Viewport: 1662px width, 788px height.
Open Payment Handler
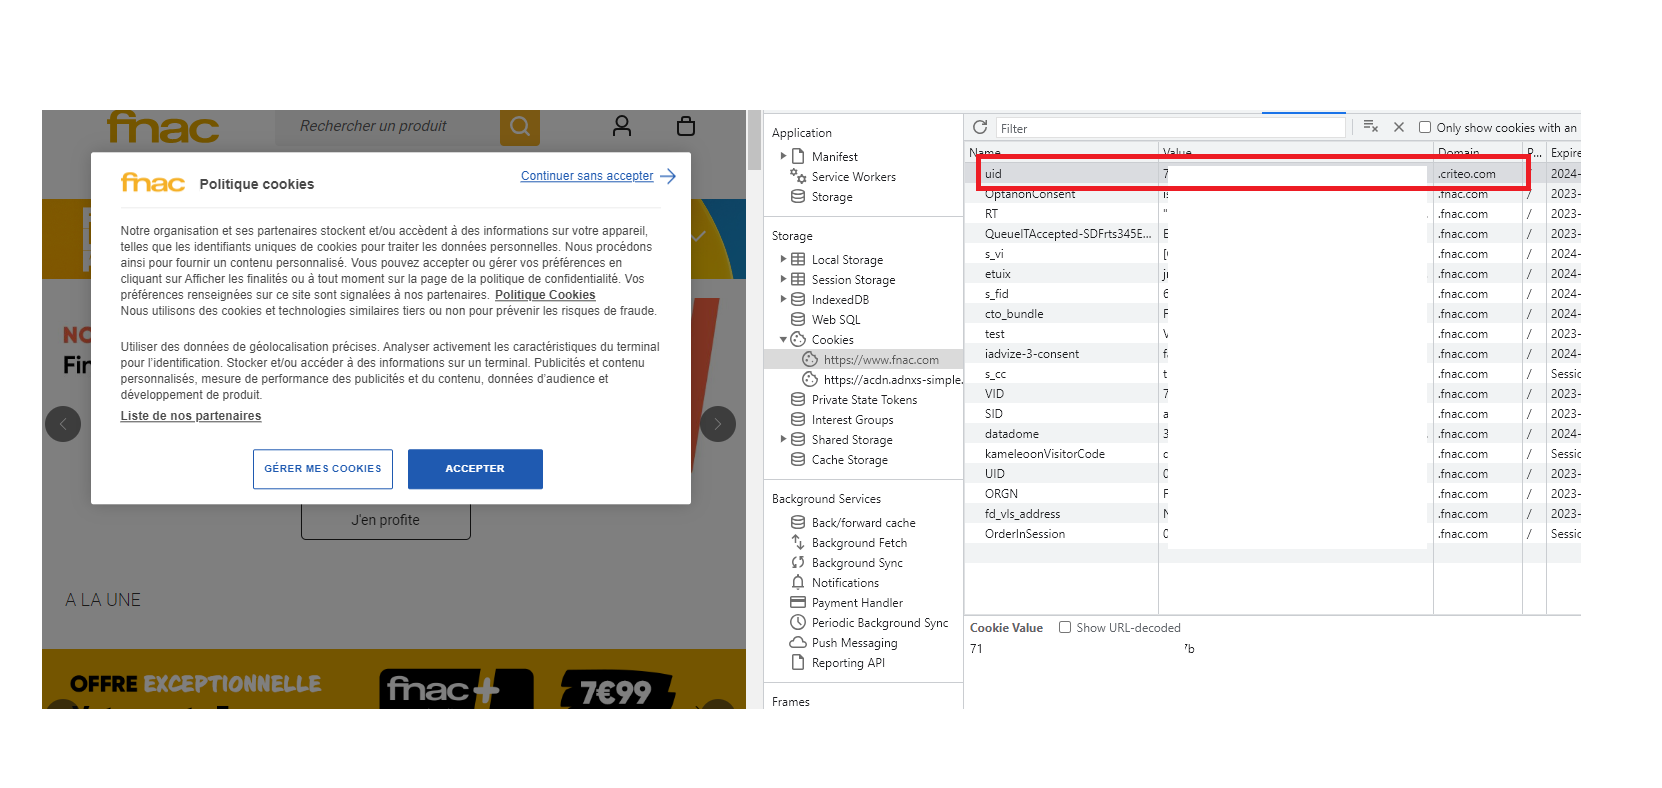pos(857,603)
